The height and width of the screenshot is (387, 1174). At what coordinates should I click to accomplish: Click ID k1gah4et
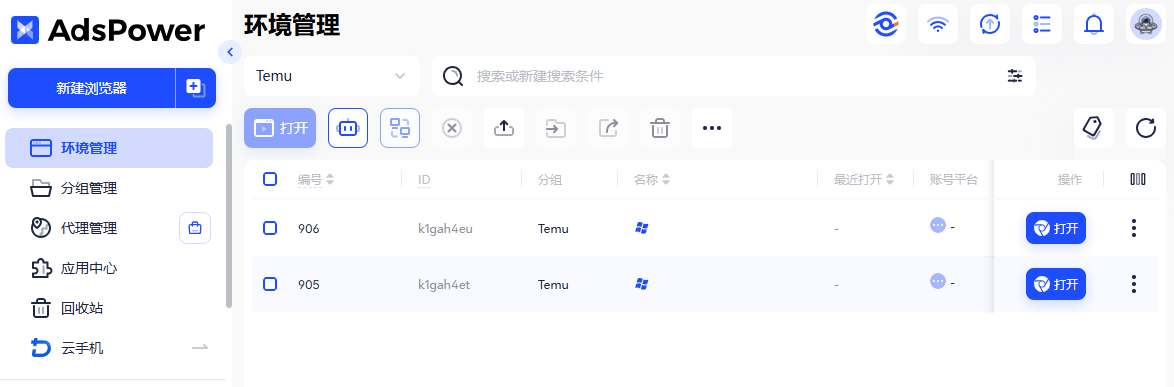tap(444, 285)
